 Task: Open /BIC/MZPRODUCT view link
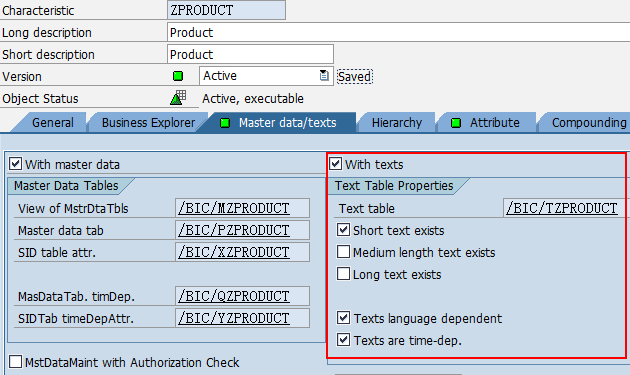[x=234, y=208]
